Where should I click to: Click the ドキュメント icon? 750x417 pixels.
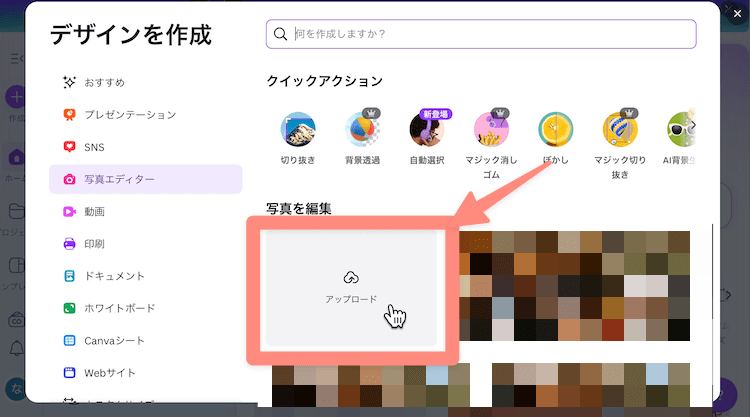click(x=69, y=276)
